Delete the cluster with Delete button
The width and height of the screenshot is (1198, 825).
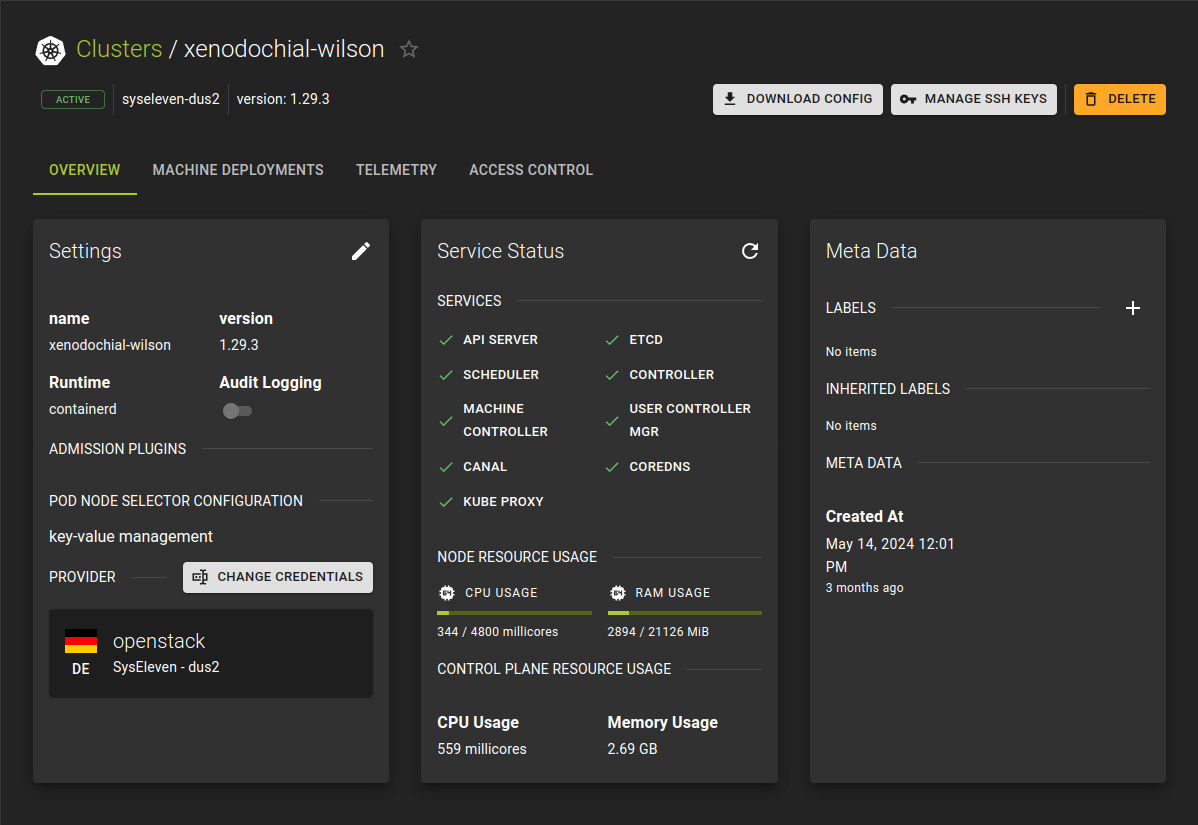[x=1119, y=99]
